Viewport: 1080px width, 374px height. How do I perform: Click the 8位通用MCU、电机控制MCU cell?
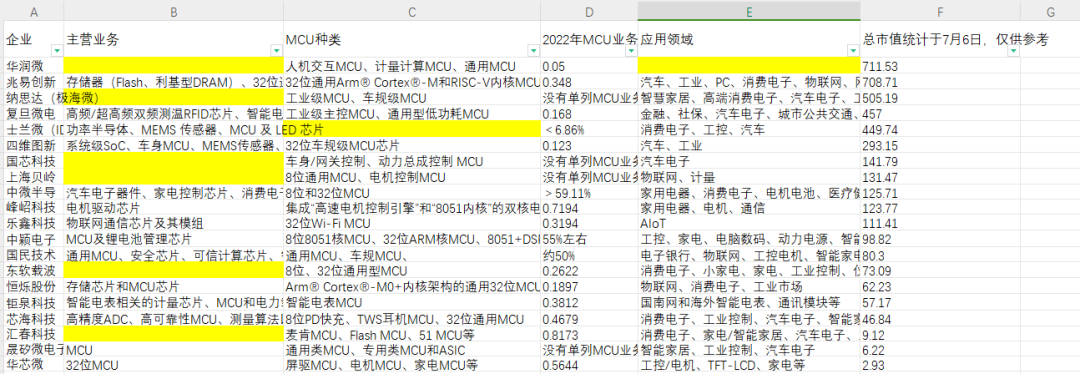tap(412, 177)
